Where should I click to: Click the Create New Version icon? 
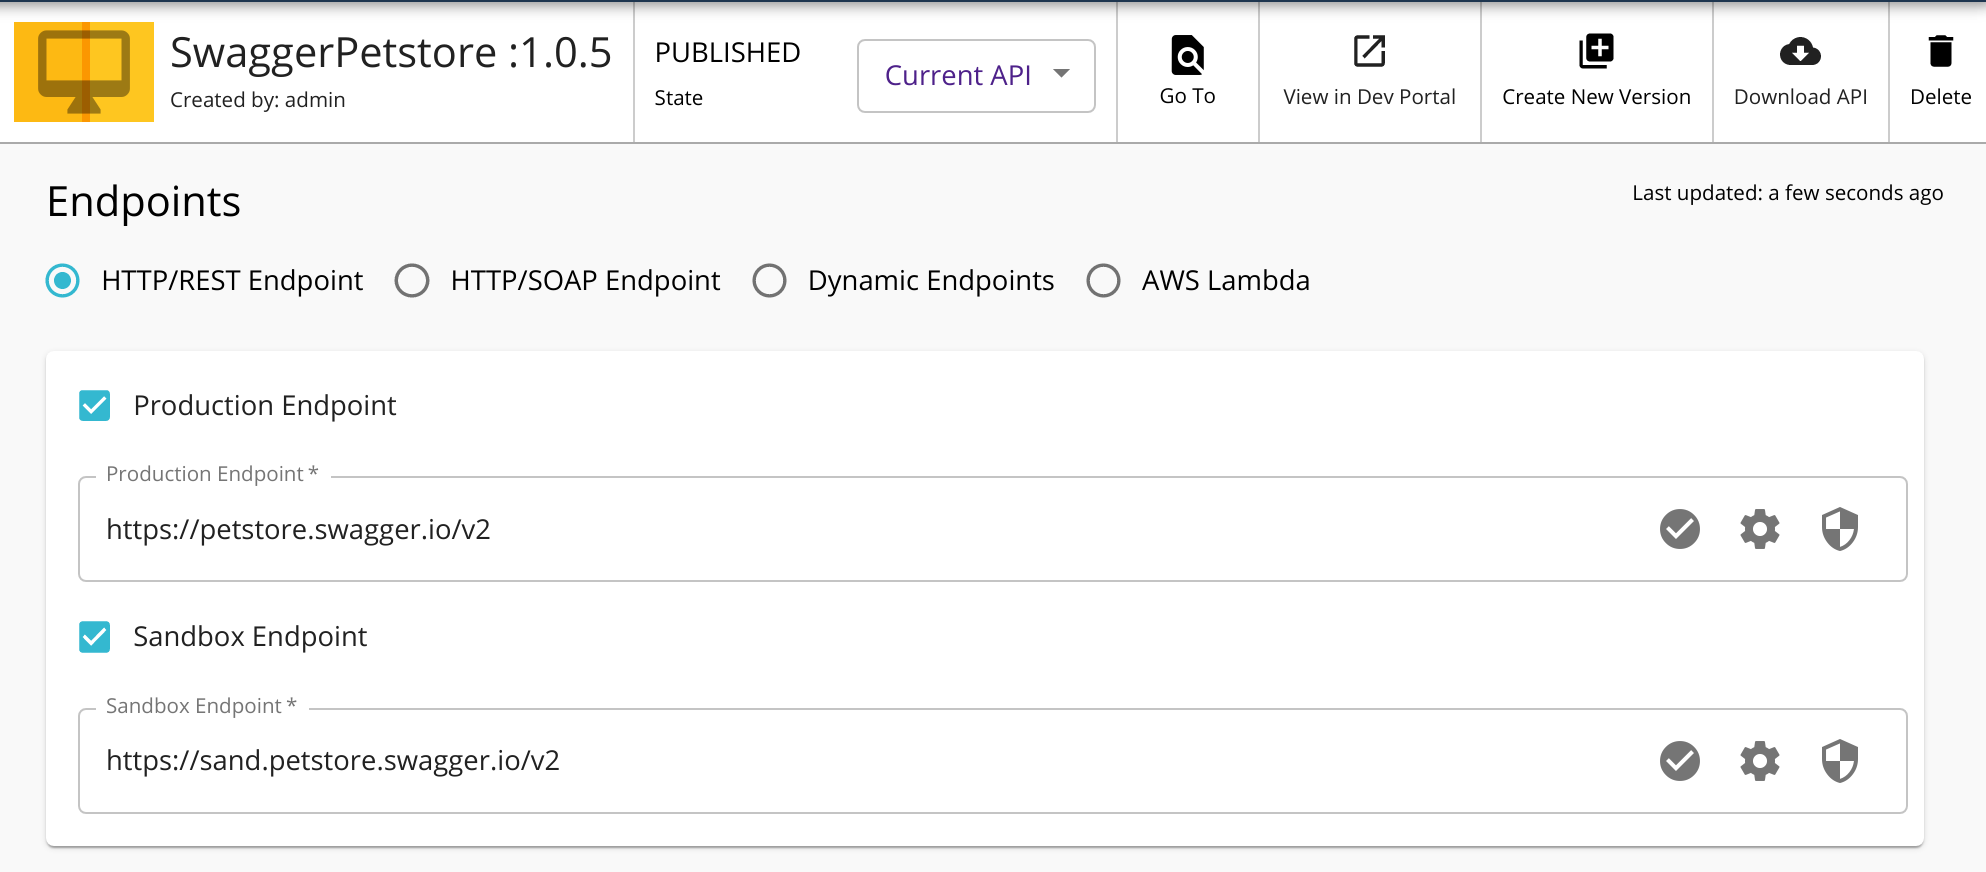(1596, 51)
